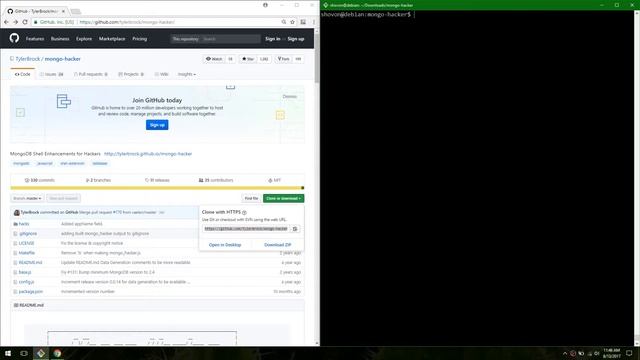Open the MIT license link
This screenshot has width=640, height=360.
[275, 180]
